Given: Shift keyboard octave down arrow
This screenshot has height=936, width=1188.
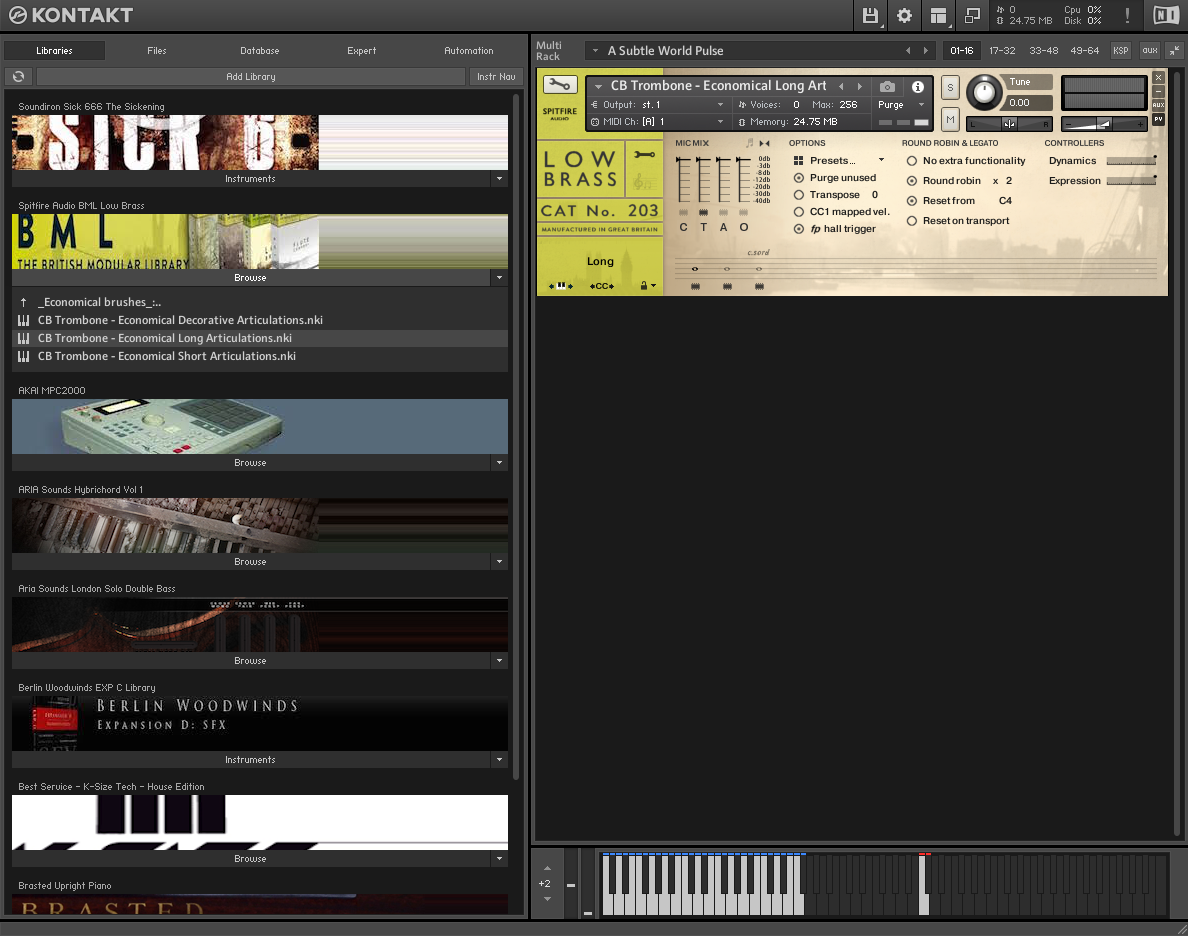Looking at the screenshot, I should [547, 899].
